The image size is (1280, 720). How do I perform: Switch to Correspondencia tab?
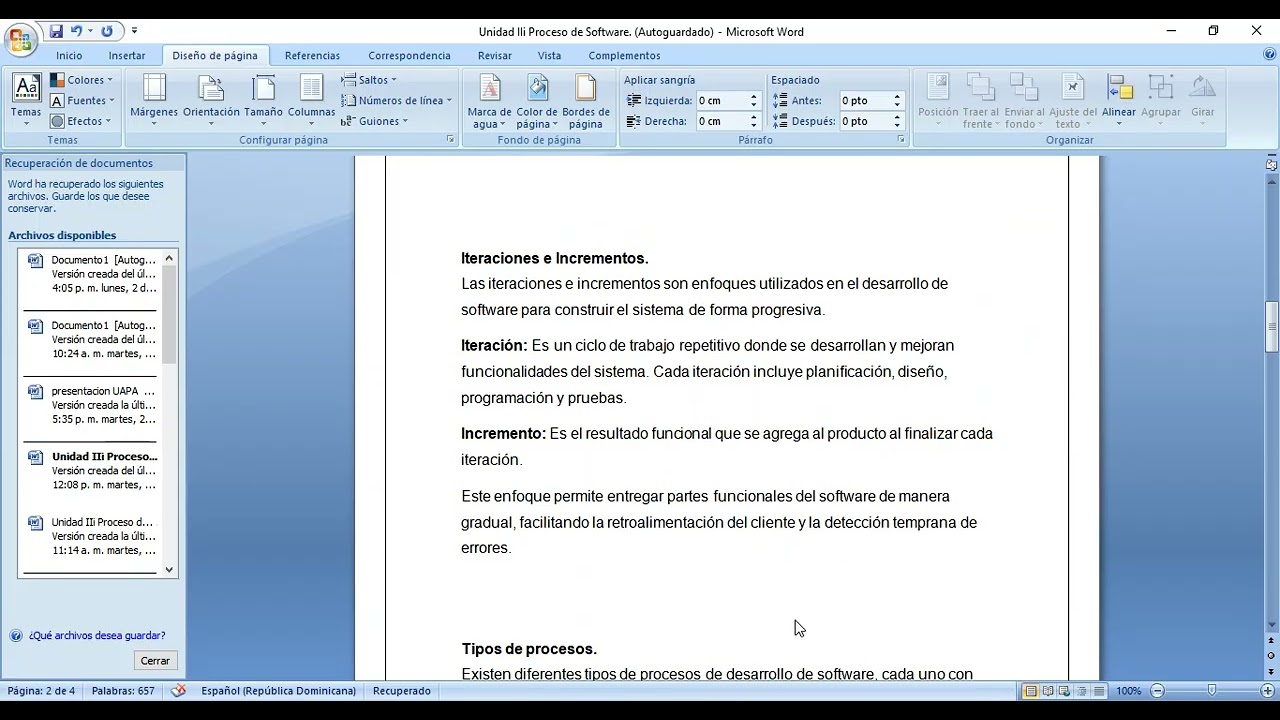409,56
